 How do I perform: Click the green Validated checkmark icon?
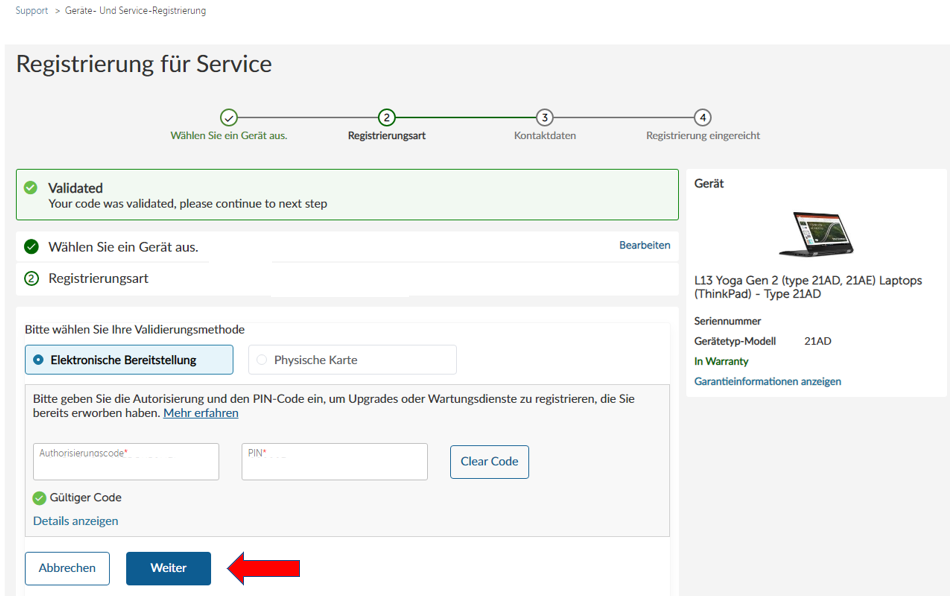click(x=30, y=188)
